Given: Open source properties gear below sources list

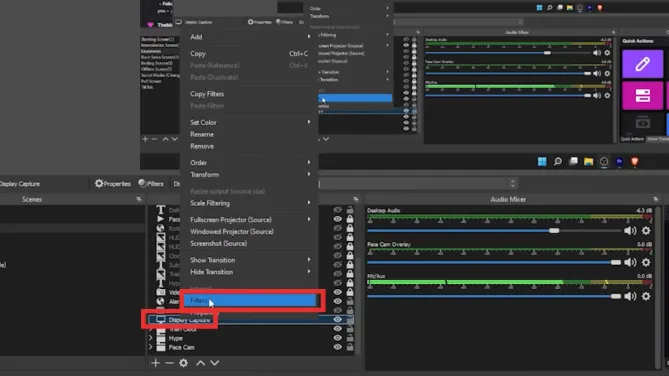Looking at the screenshot, I should pyautogui.click(x=183, y=363).
